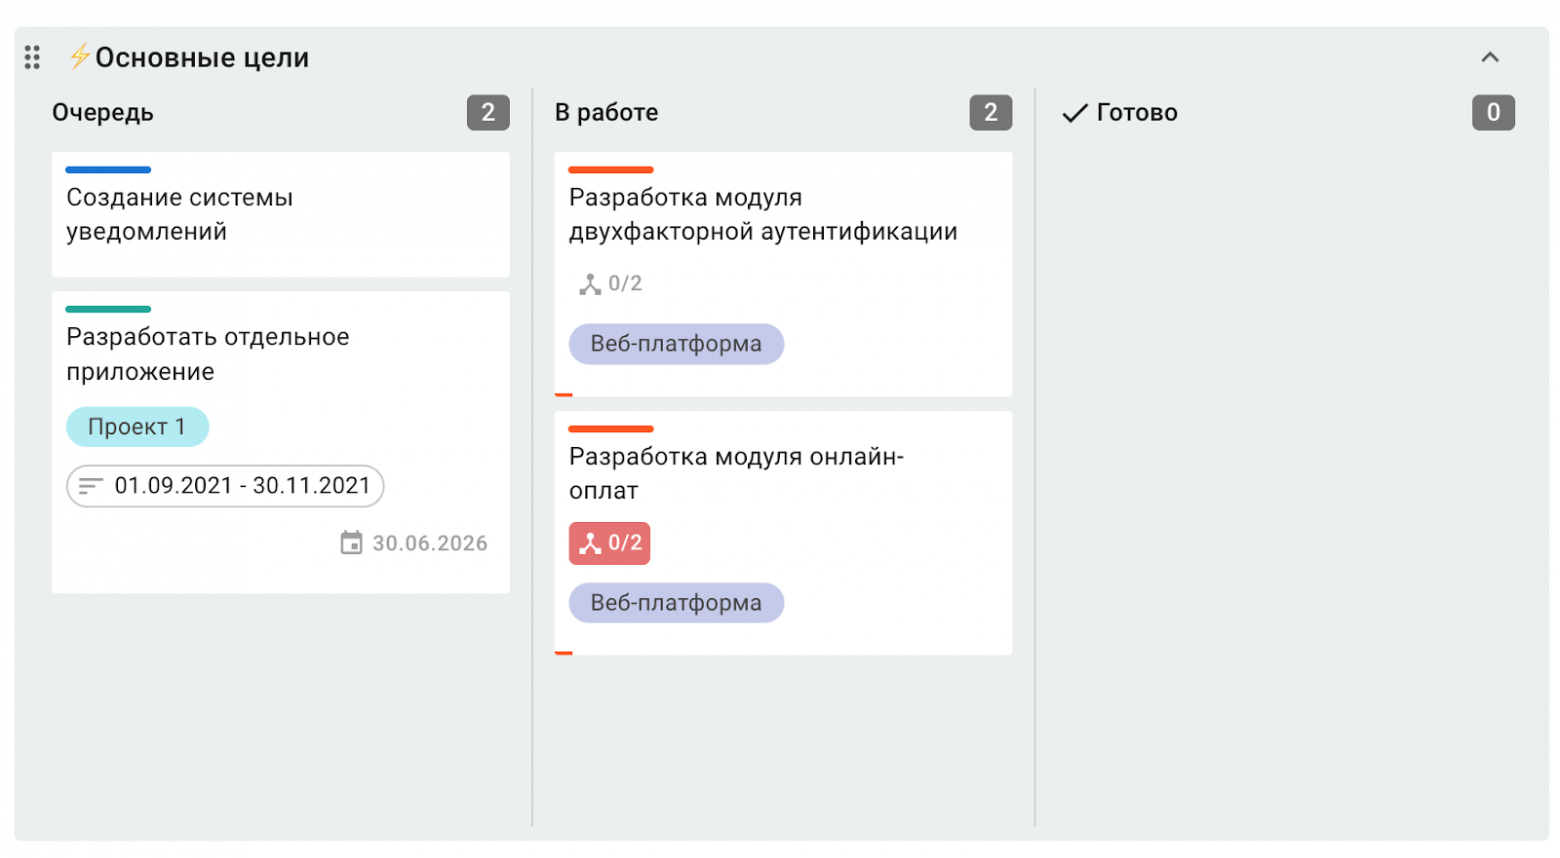Viewport: 1560px width, 858px height.
Task: Click the drag handle beside Основные цели
Action: (x=32, y=57)
